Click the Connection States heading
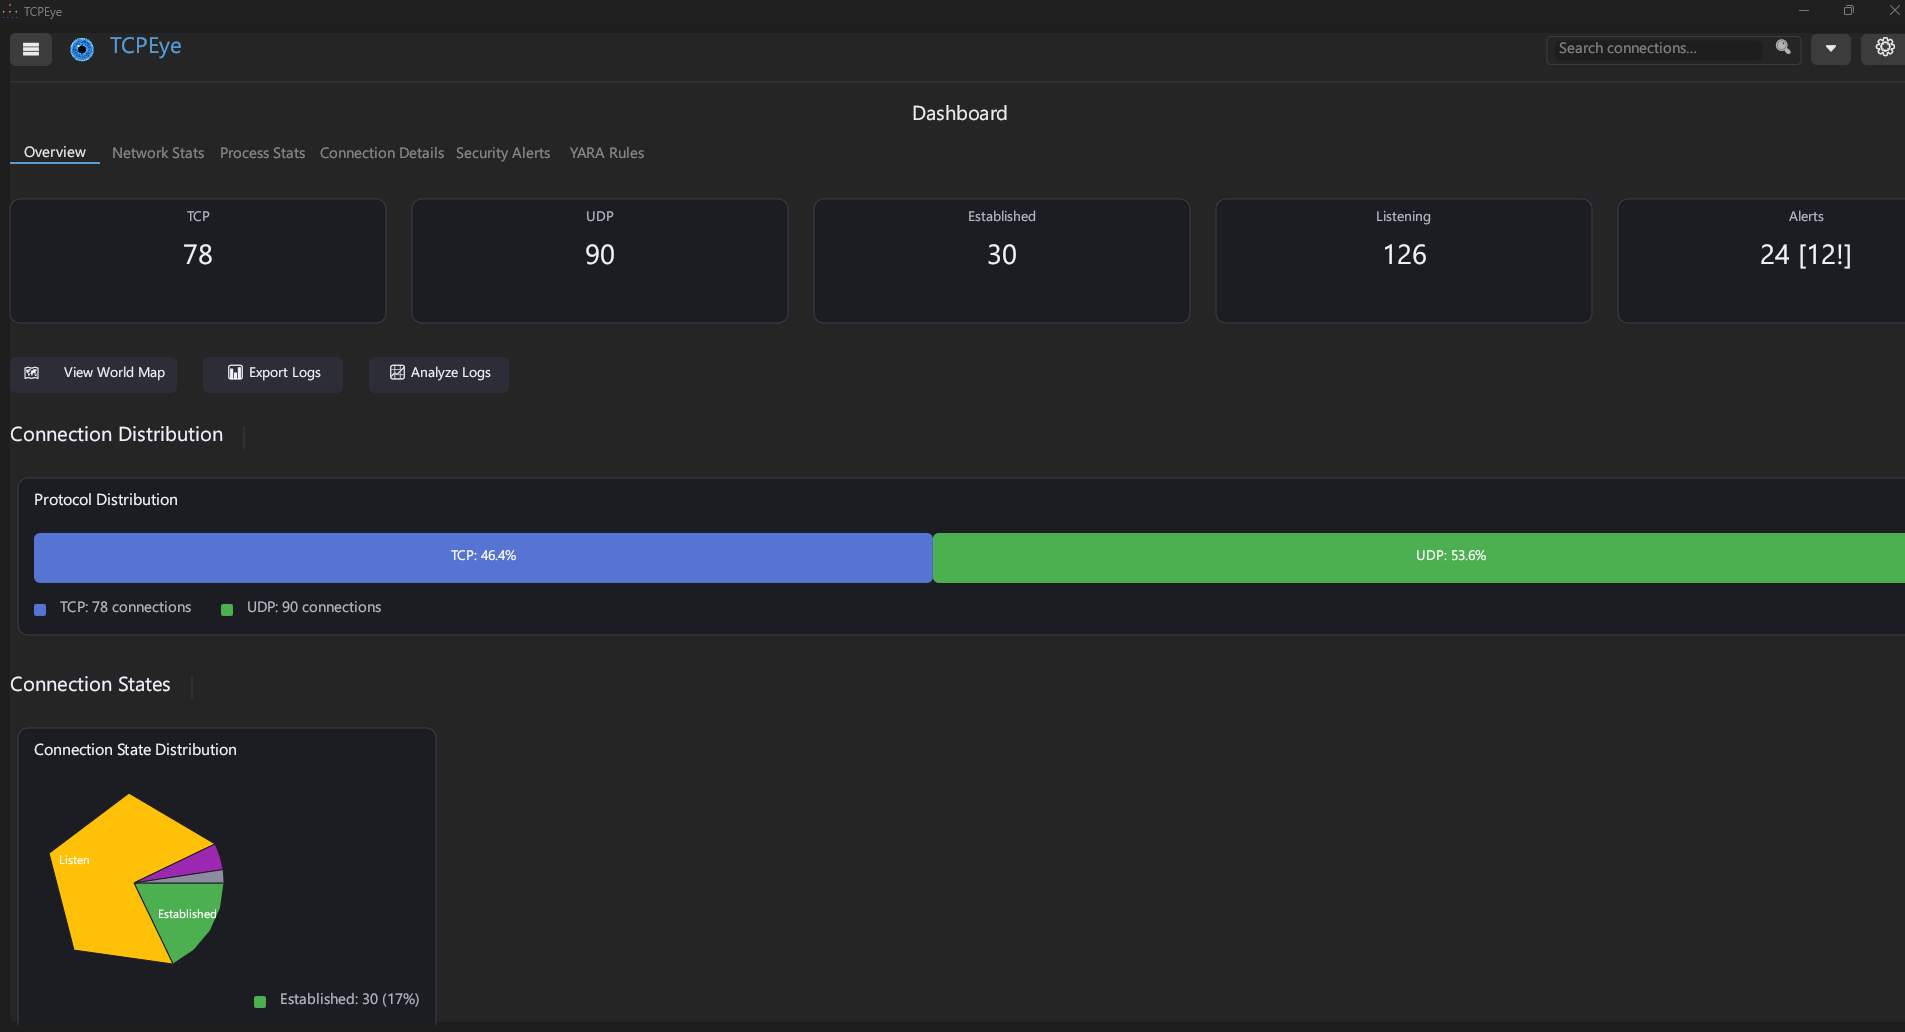Screen dimensions: 1905x1032 coord(90,685)
